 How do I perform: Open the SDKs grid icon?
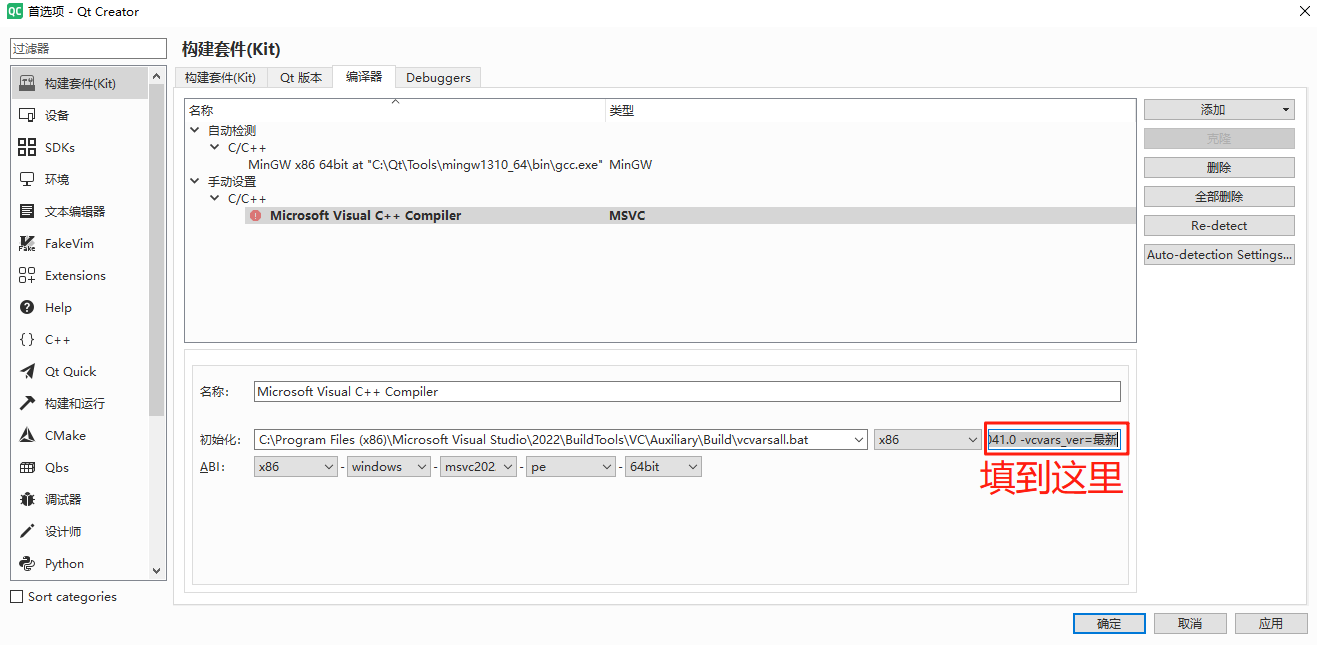pyautogui.click(x=27, y=147)
